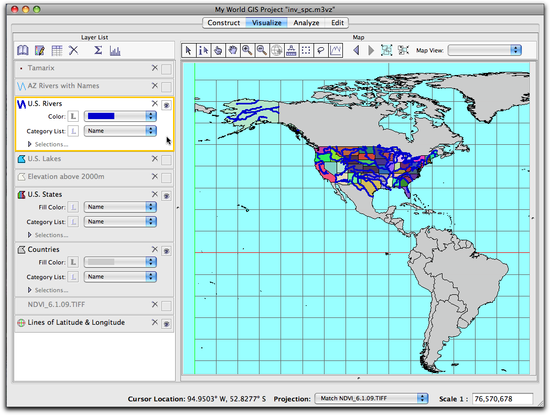Viewport: 550px width, 415px height.
Task: Open U.S. Rivers Color dropdown
Action: 120,116
